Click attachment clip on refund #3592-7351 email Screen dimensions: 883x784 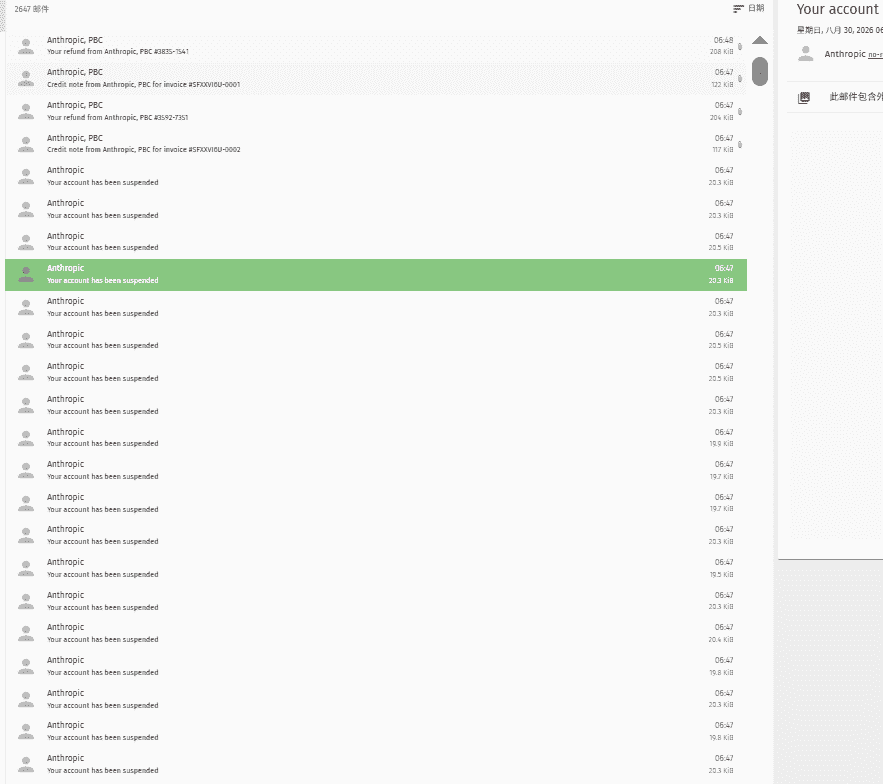tap(740, 112)
